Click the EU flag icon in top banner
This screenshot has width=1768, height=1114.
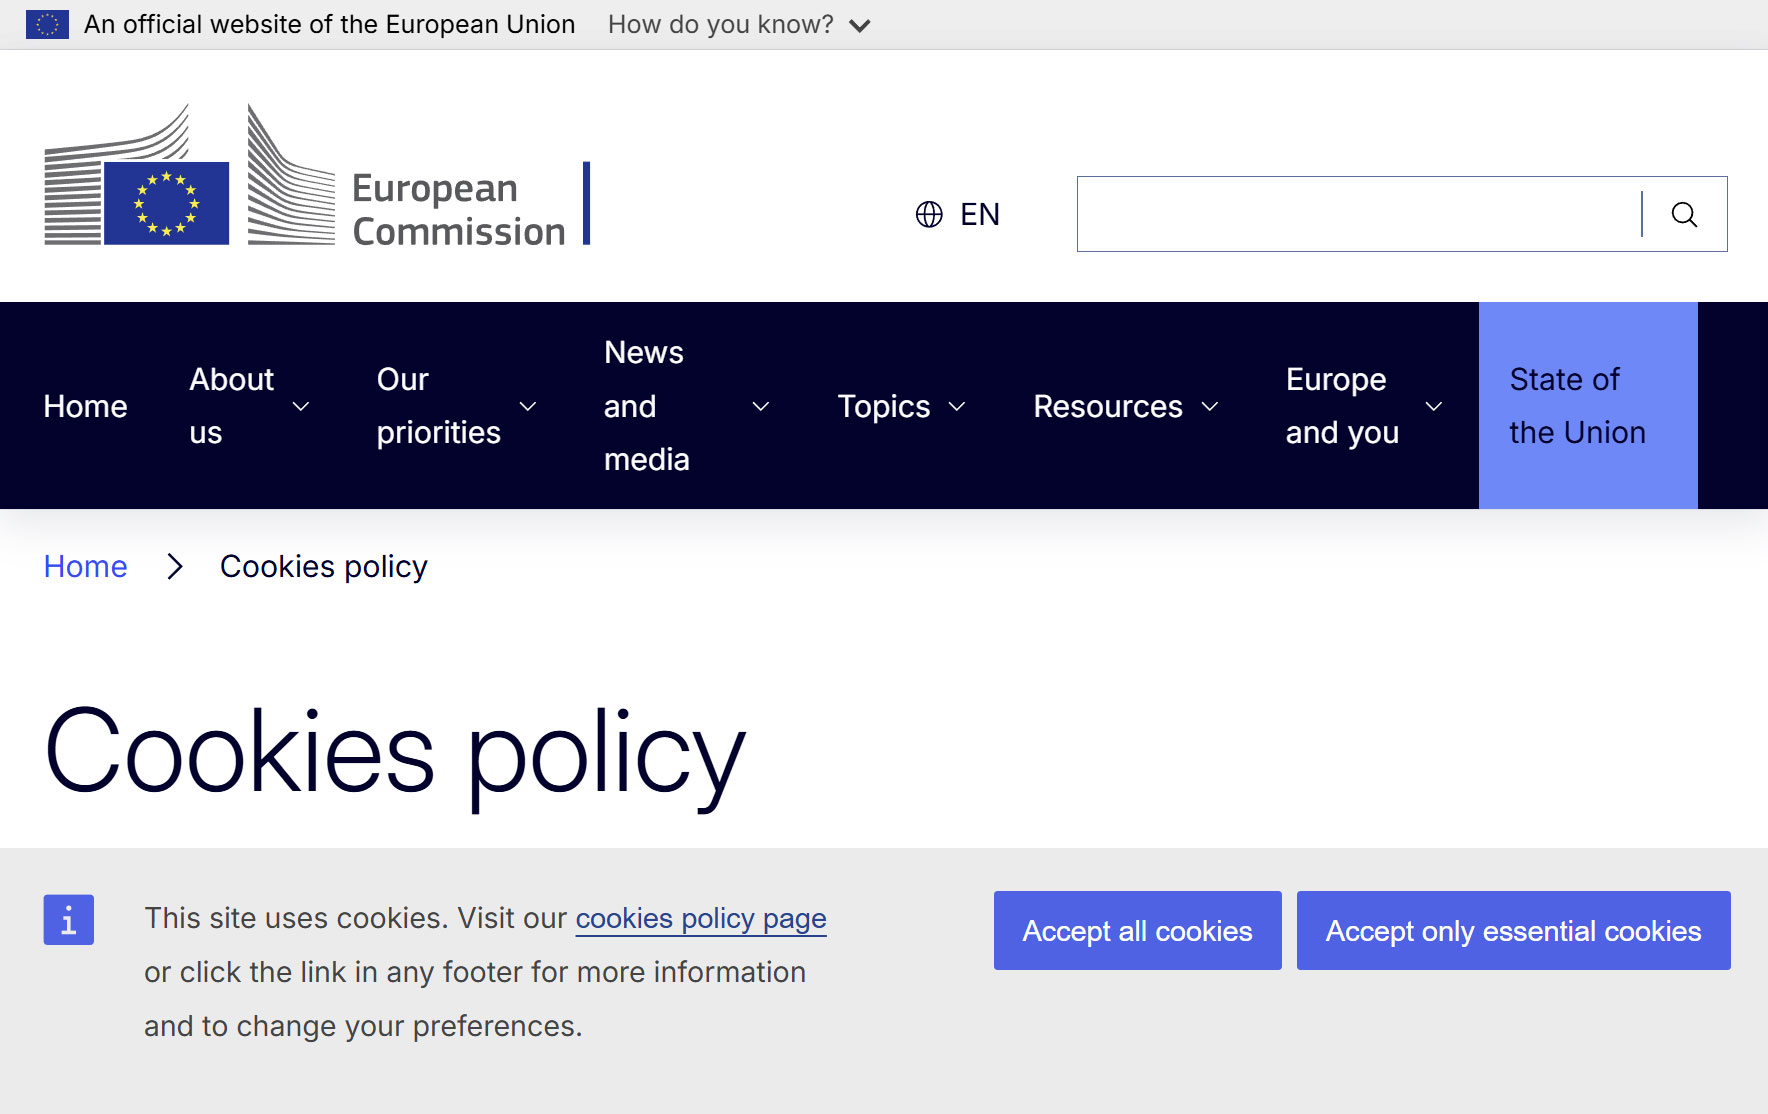(47, 24)
